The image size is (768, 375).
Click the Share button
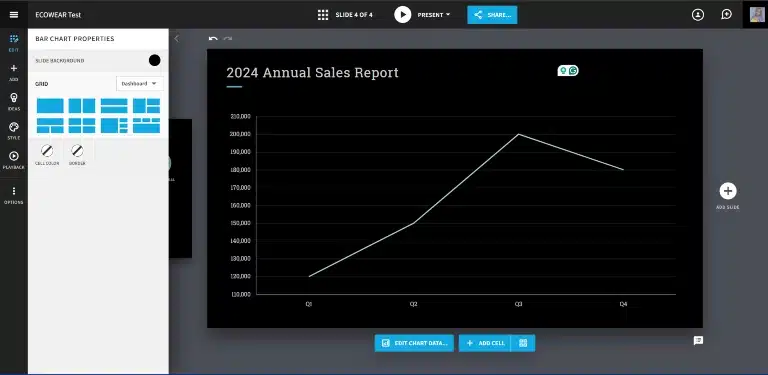coord(492,15)
